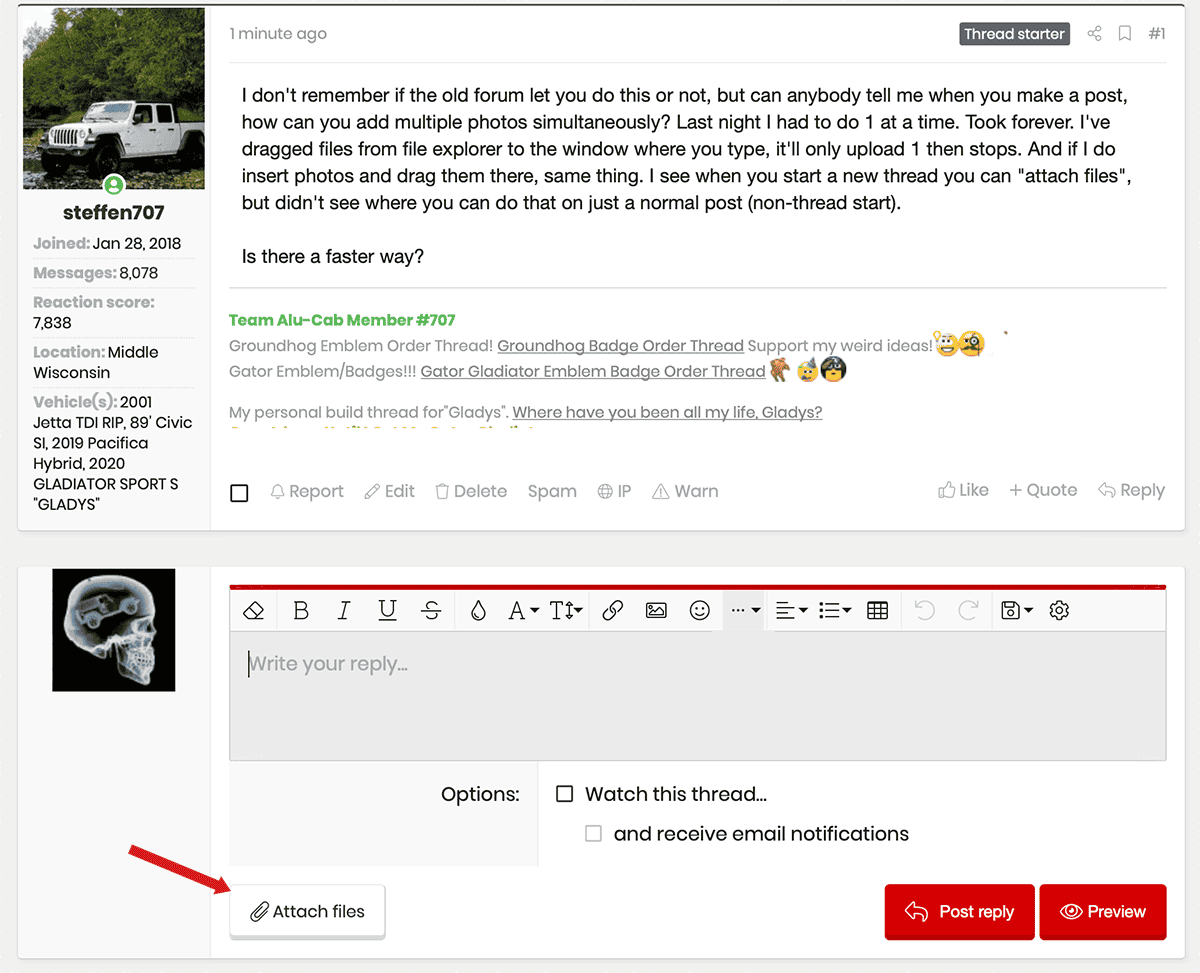Screen dimensions: 1200x973
Task: Share post via the share icon
Action: [1094, 34]
